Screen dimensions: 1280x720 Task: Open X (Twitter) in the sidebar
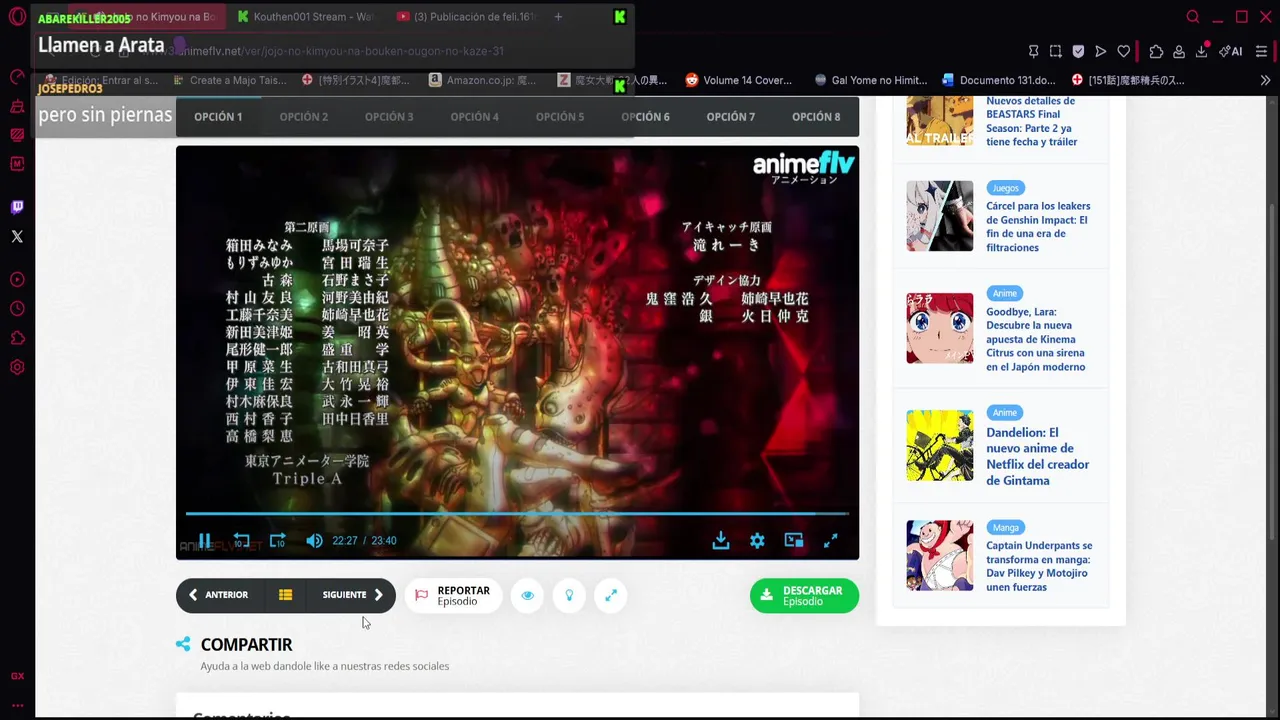(17, 237)
